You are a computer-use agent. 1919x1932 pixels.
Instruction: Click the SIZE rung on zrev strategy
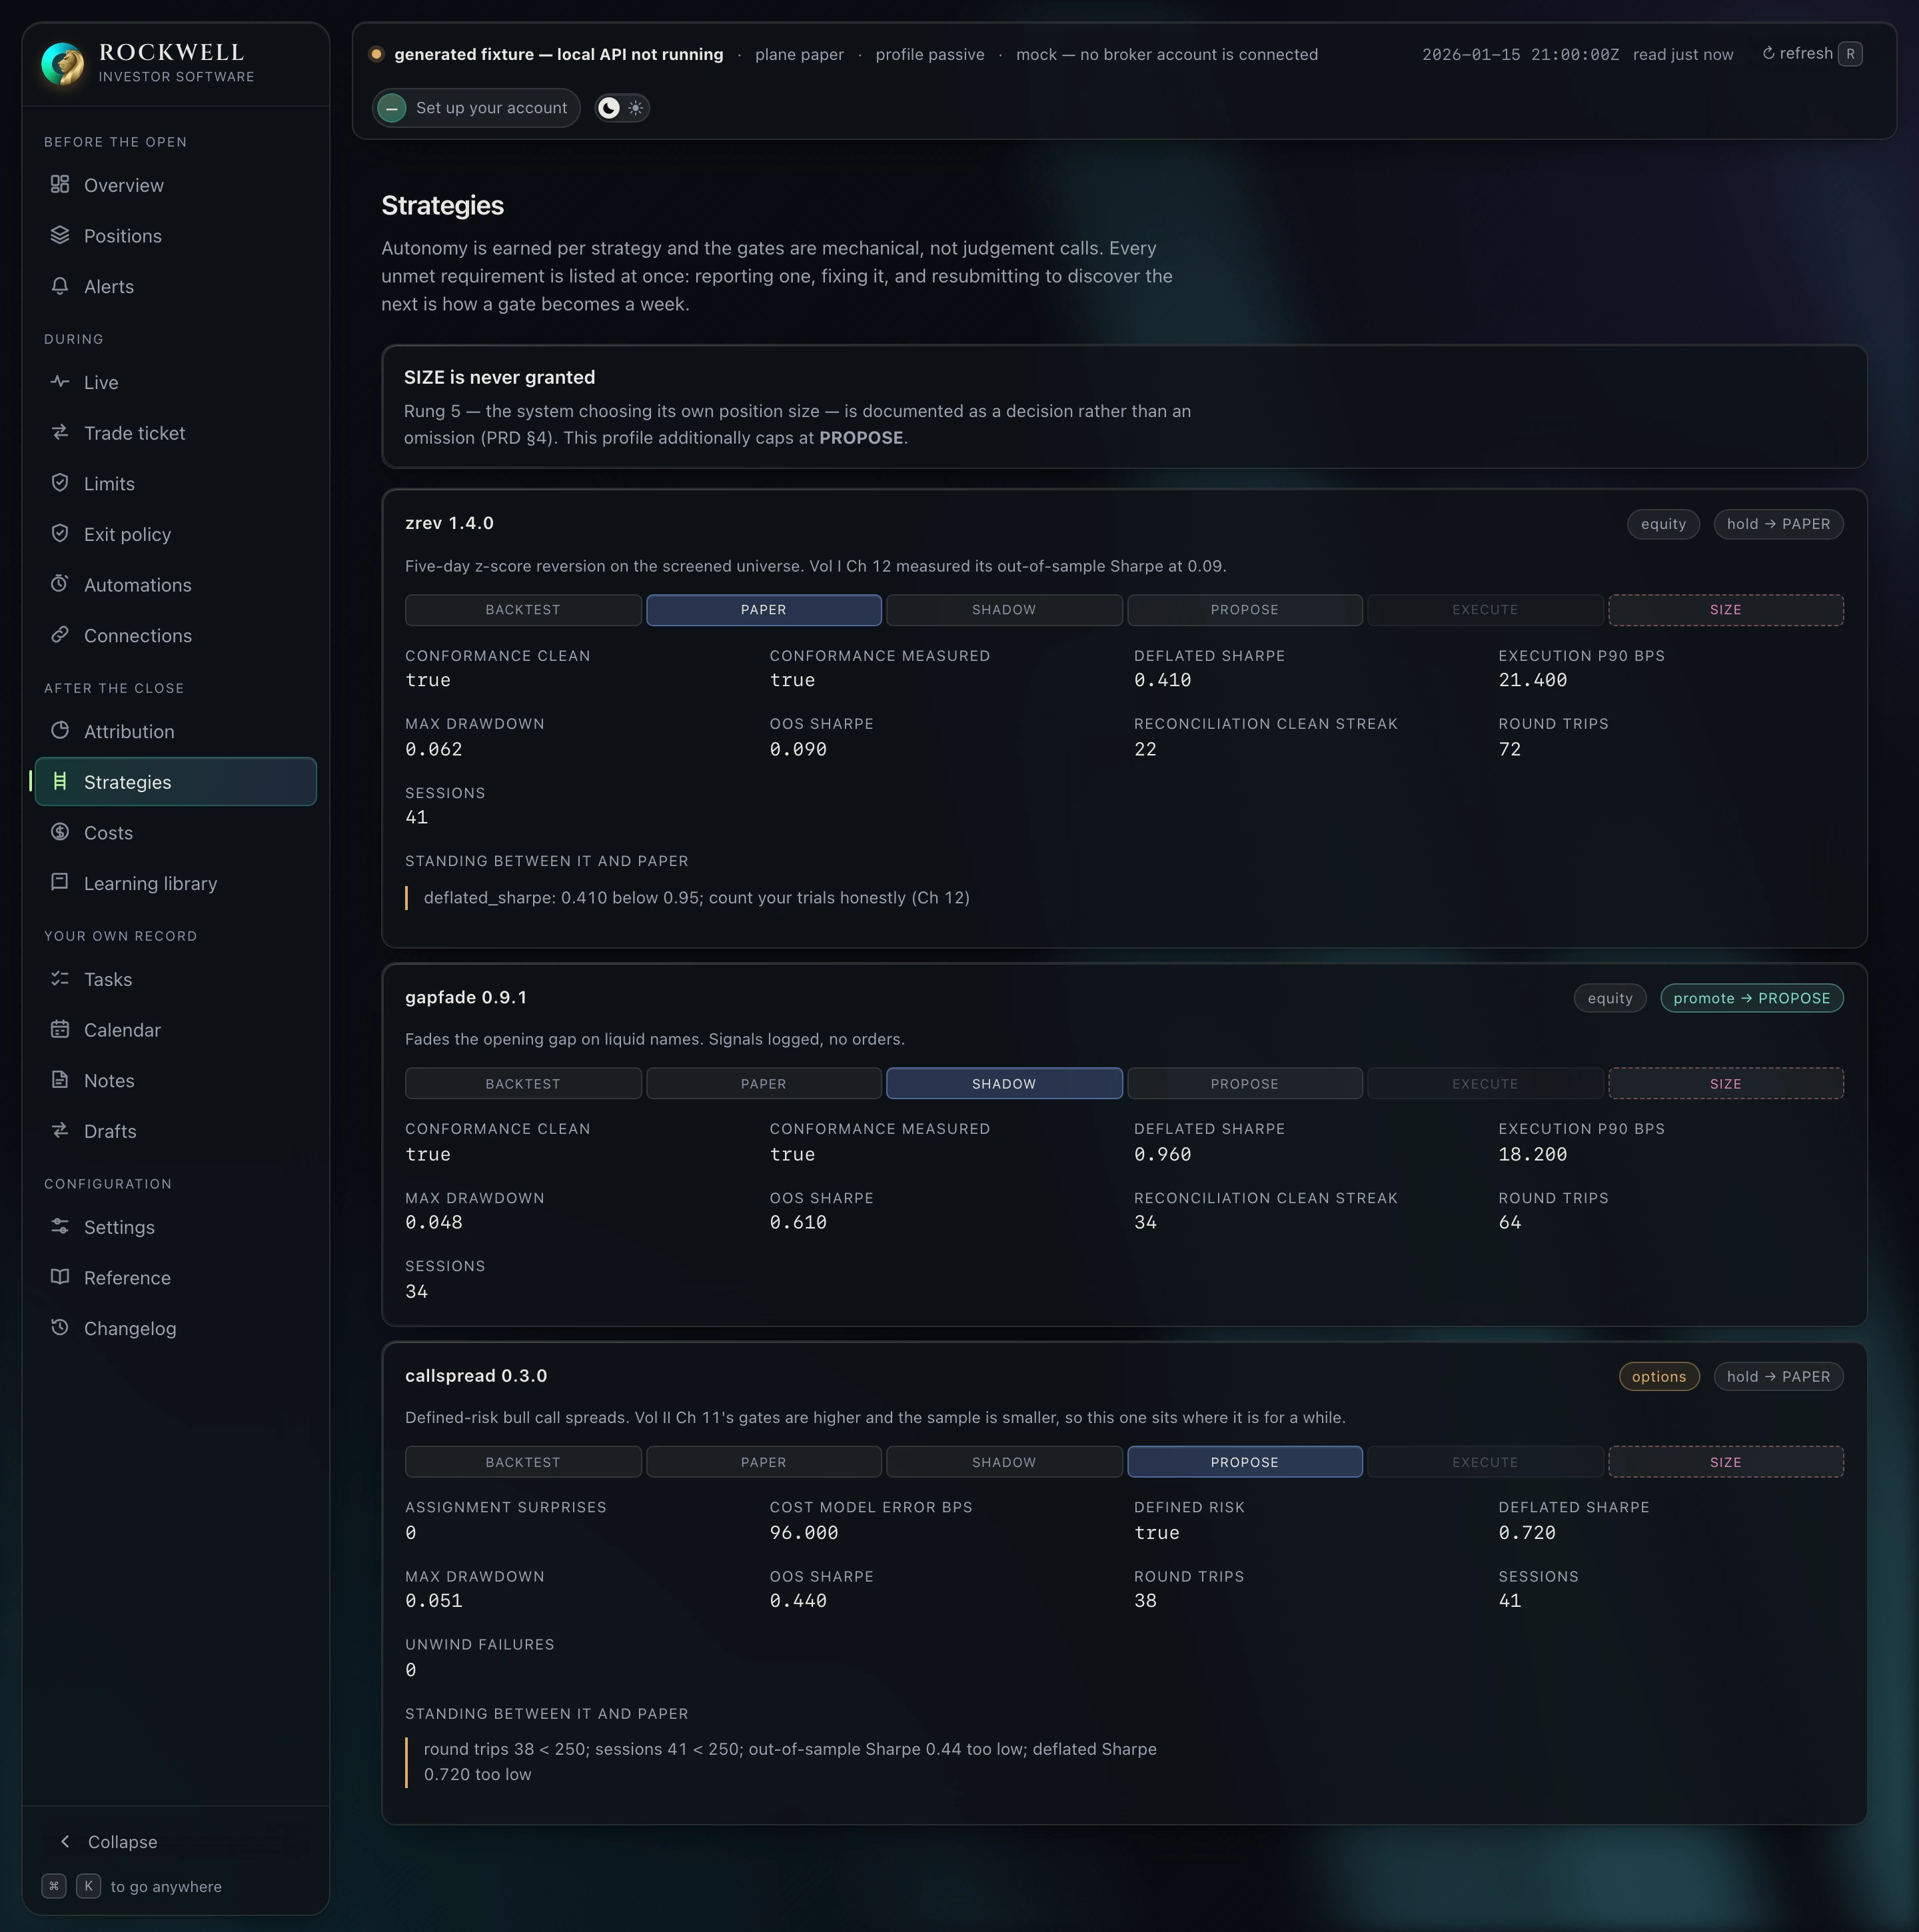[x=1726, y=610]
